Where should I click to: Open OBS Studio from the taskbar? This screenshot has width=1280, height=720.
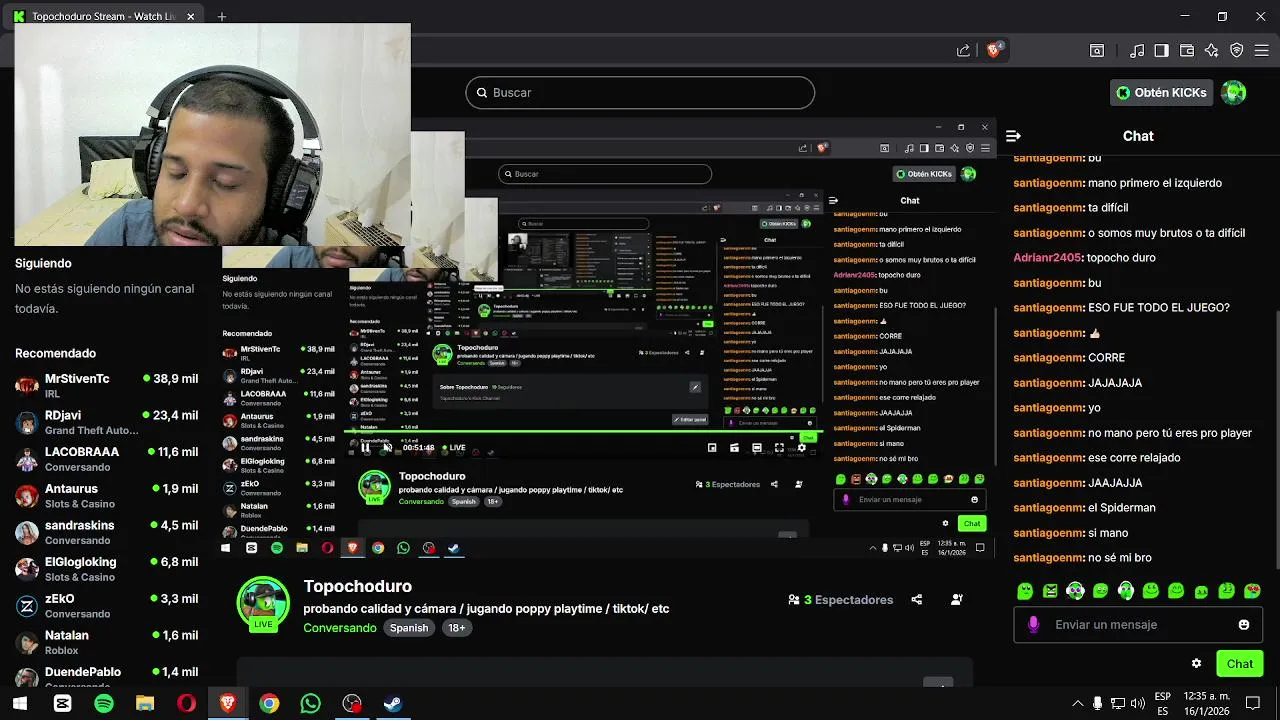(x=352, y=704)
